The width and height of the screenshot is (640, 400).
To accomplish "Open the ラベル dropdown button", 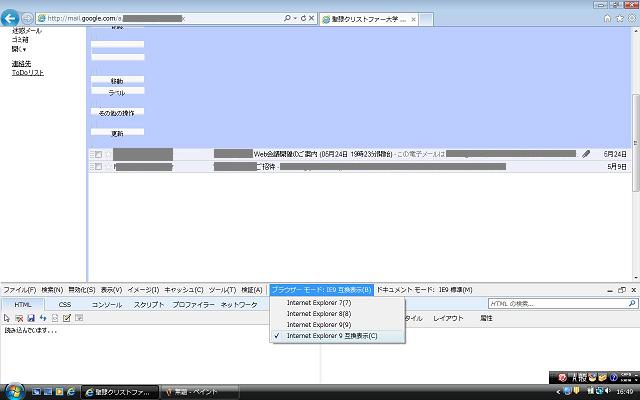I will point(117,92).
